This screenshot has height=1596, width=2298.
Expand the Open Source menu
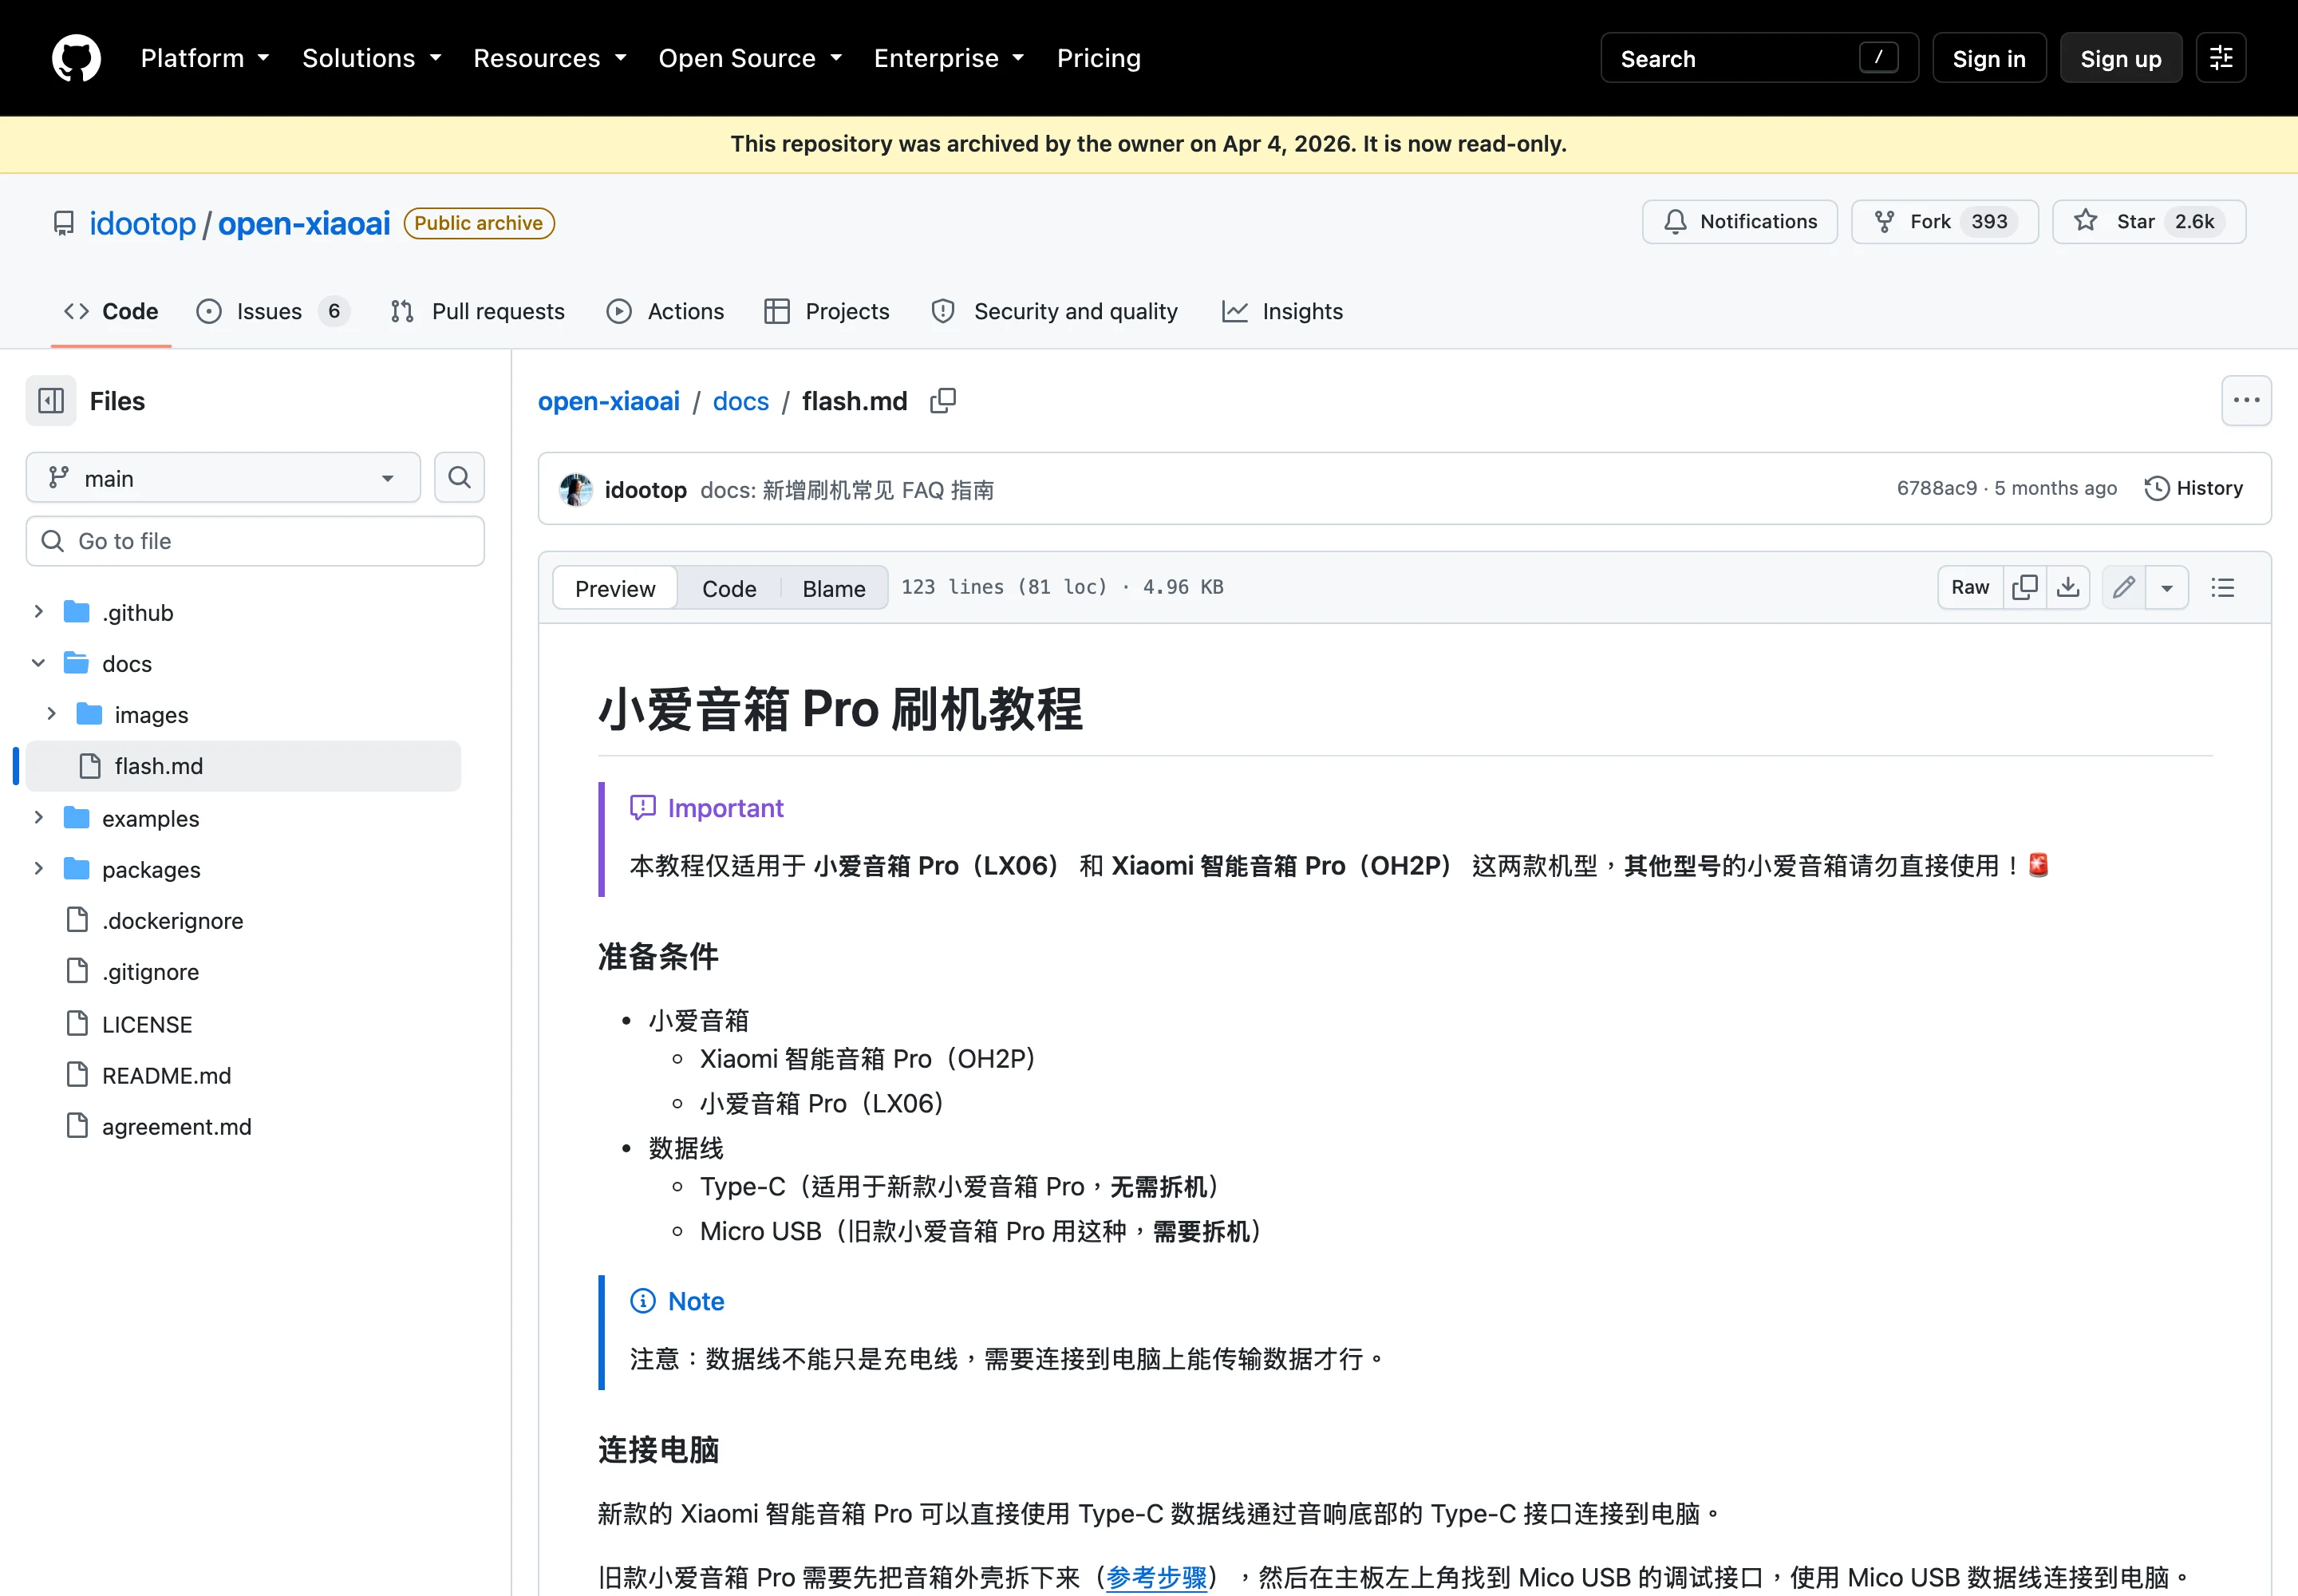750,58
